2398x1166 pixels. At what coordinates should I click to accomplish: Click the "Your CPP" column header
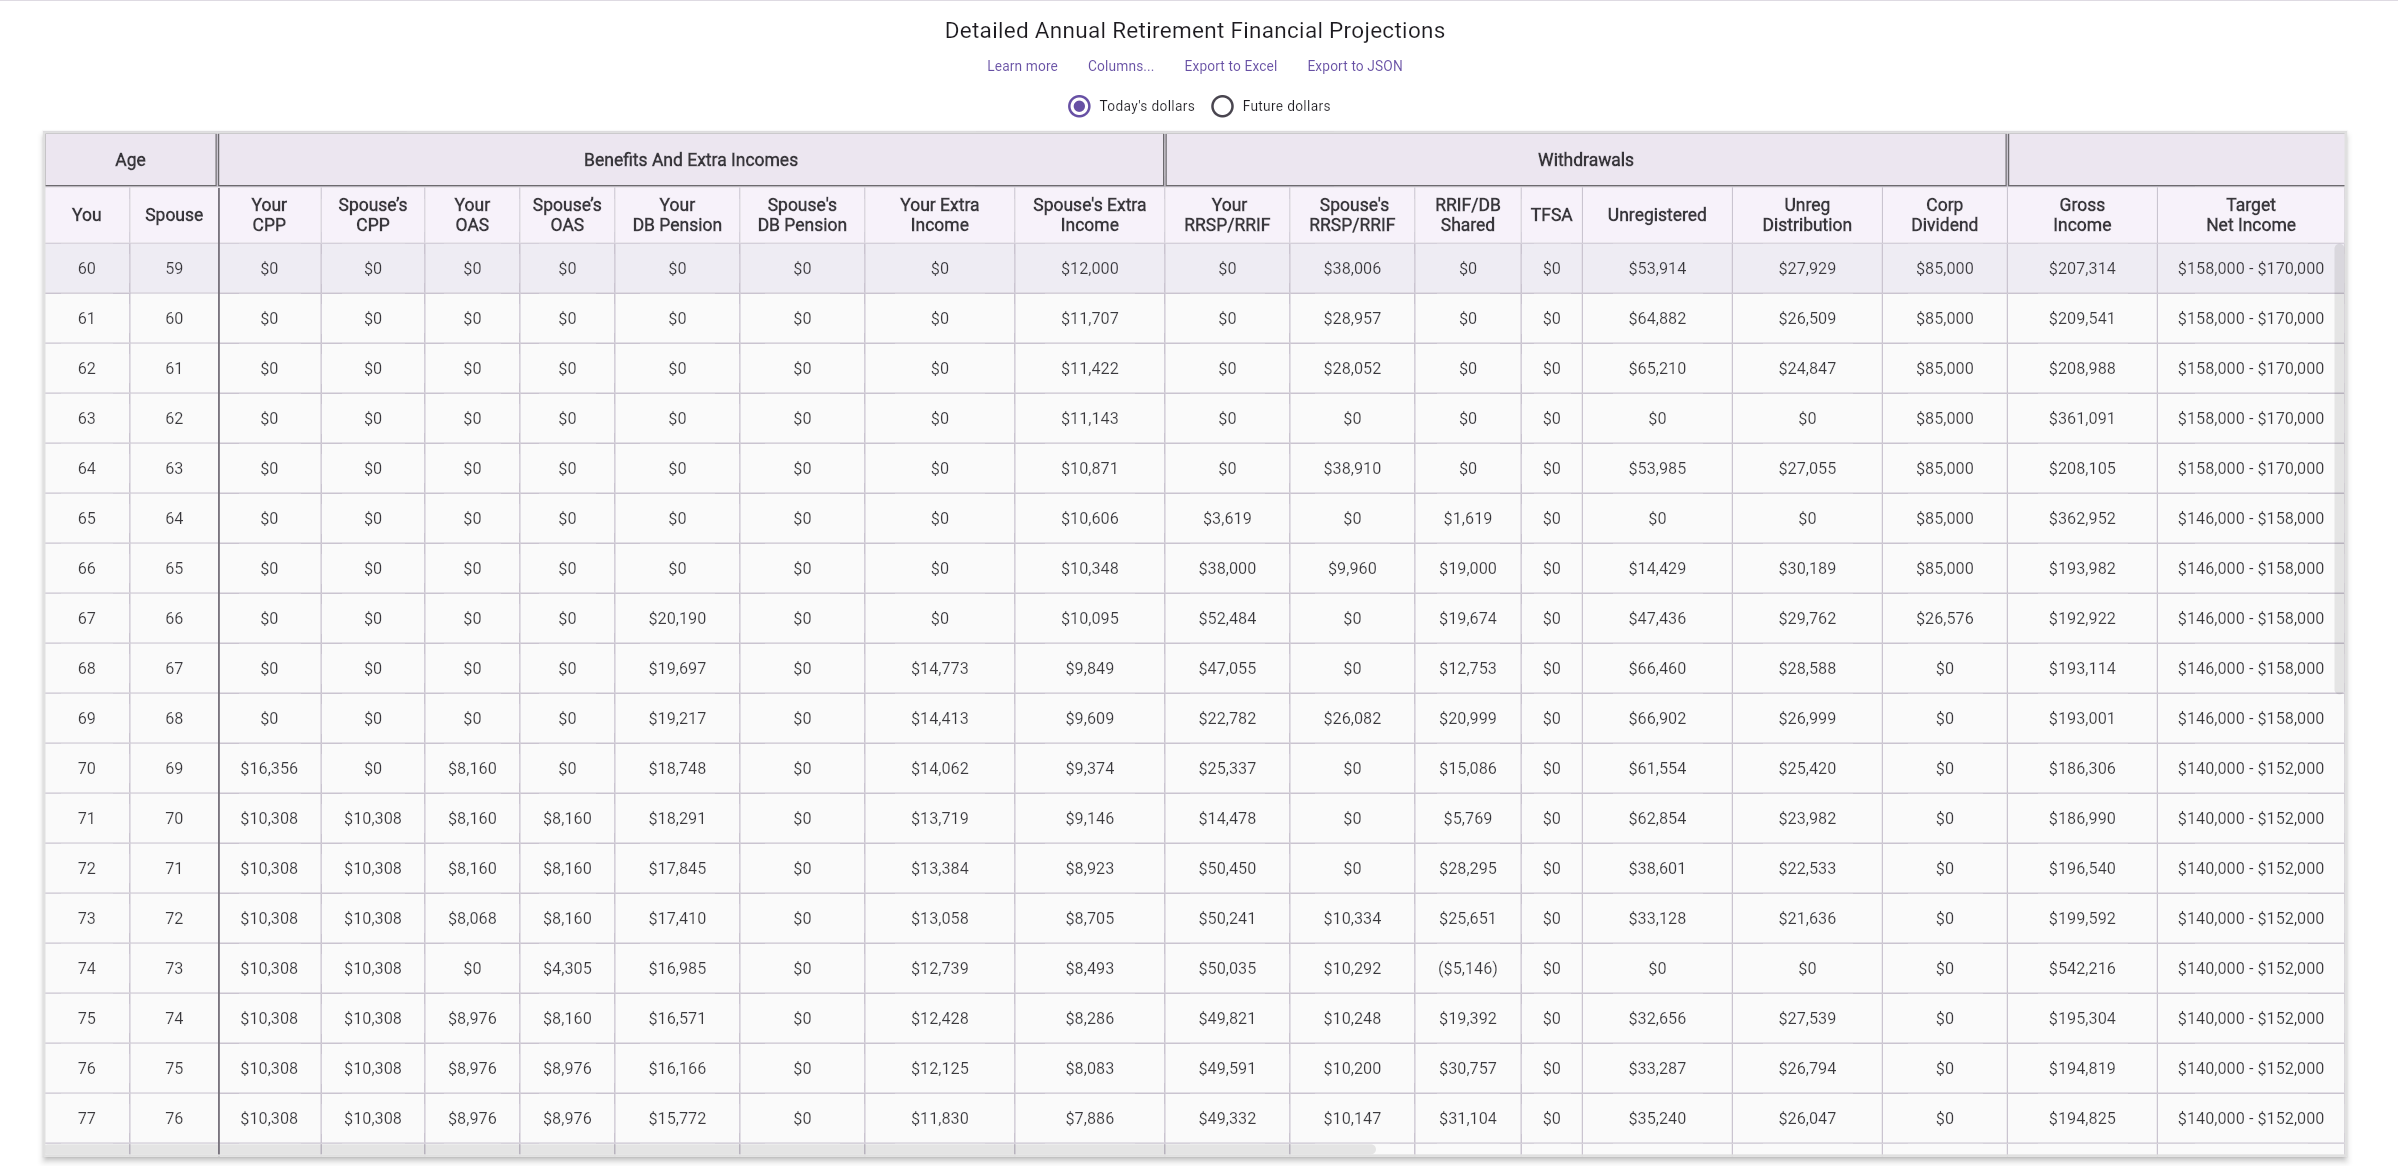point(269,215)
